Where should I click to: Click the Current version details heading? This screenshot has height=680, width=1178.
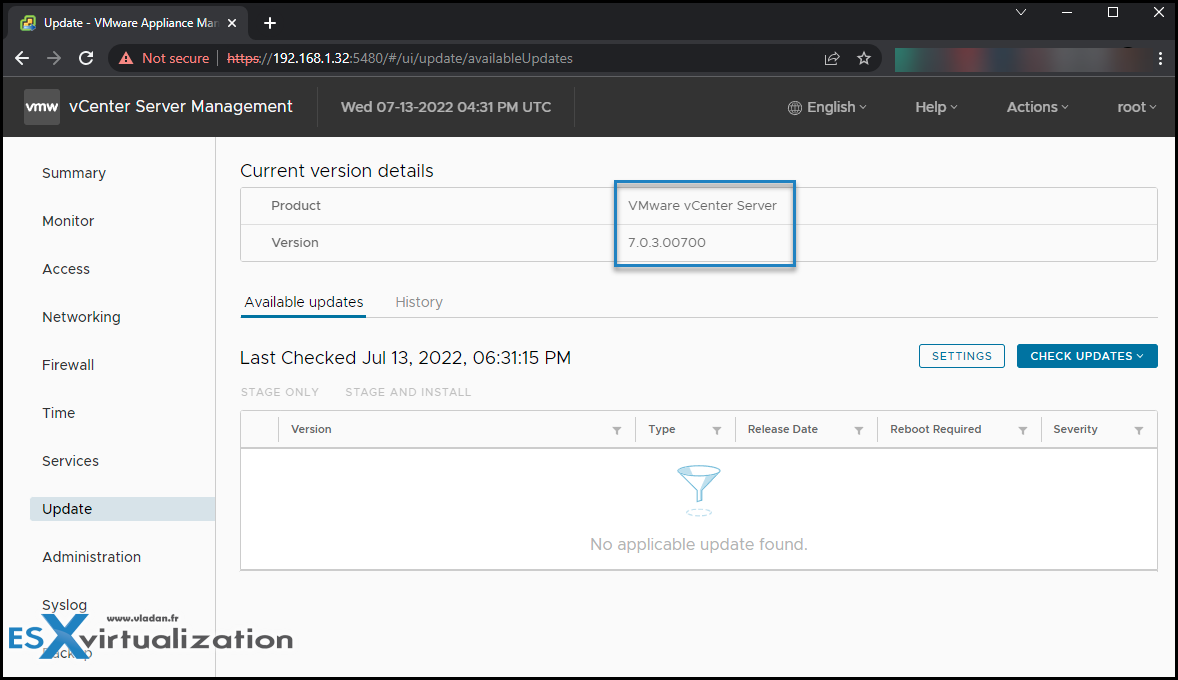pyautogui.click(x=337, y=171)
